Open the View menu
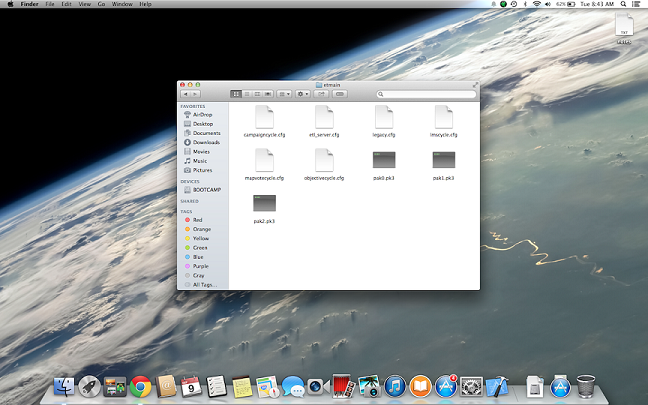648x405 pixels. [x=84, y=4]
